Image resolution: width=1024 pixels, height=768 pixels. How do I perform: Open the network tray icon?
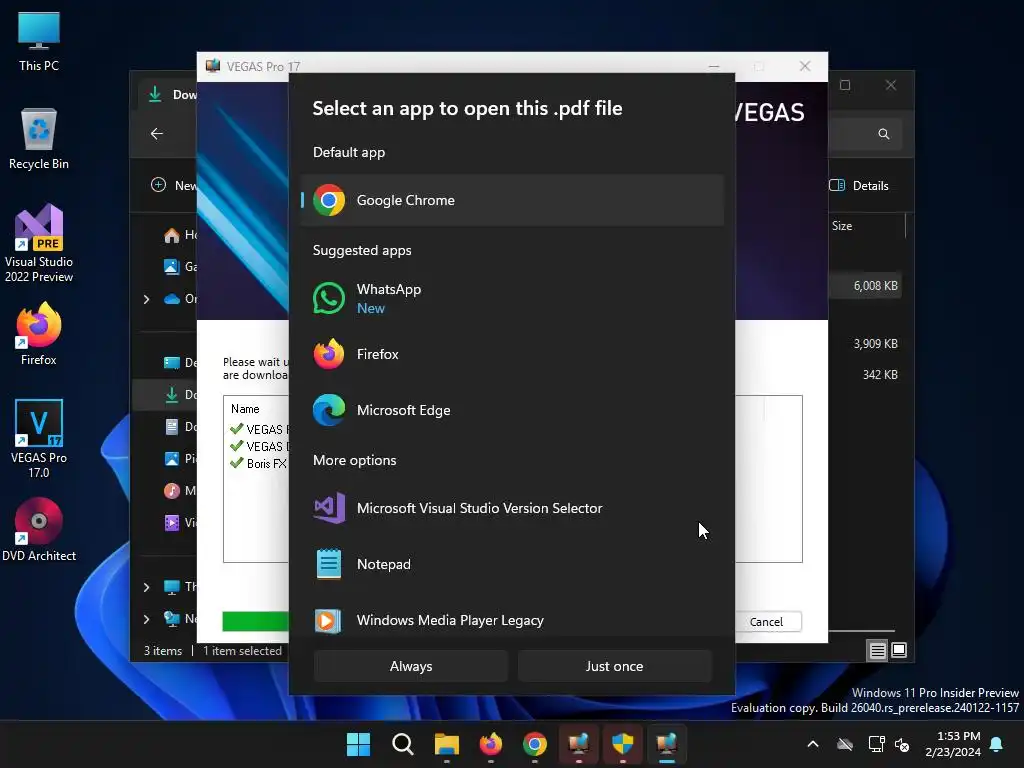click(x=876, y=744)
